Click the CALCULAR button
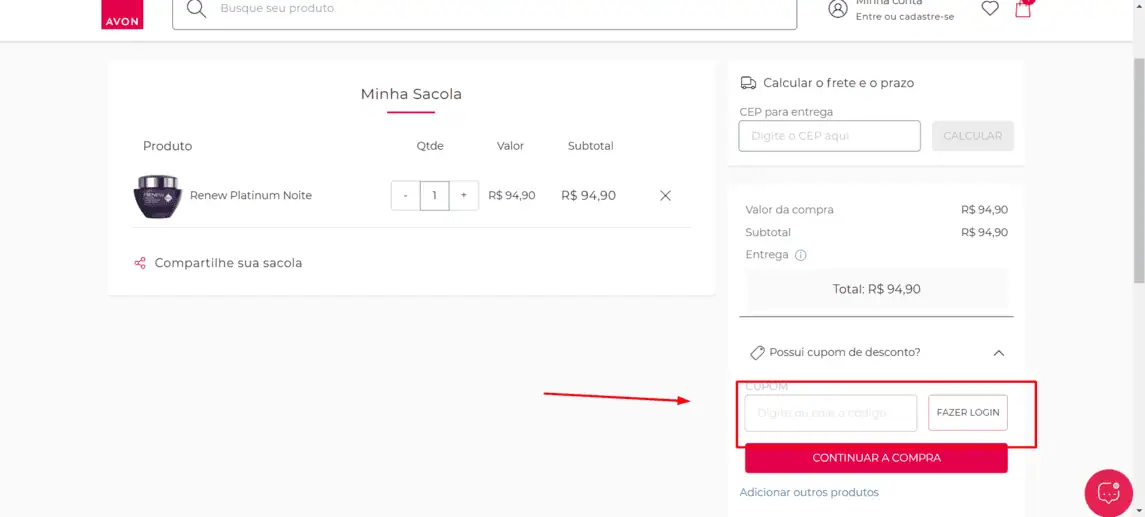The image size is (1145, 517). [973, 136]
